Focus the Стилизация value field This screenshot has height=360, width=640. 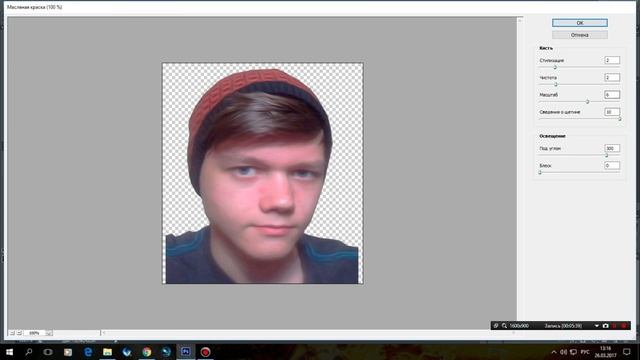[x=612, y=60]
